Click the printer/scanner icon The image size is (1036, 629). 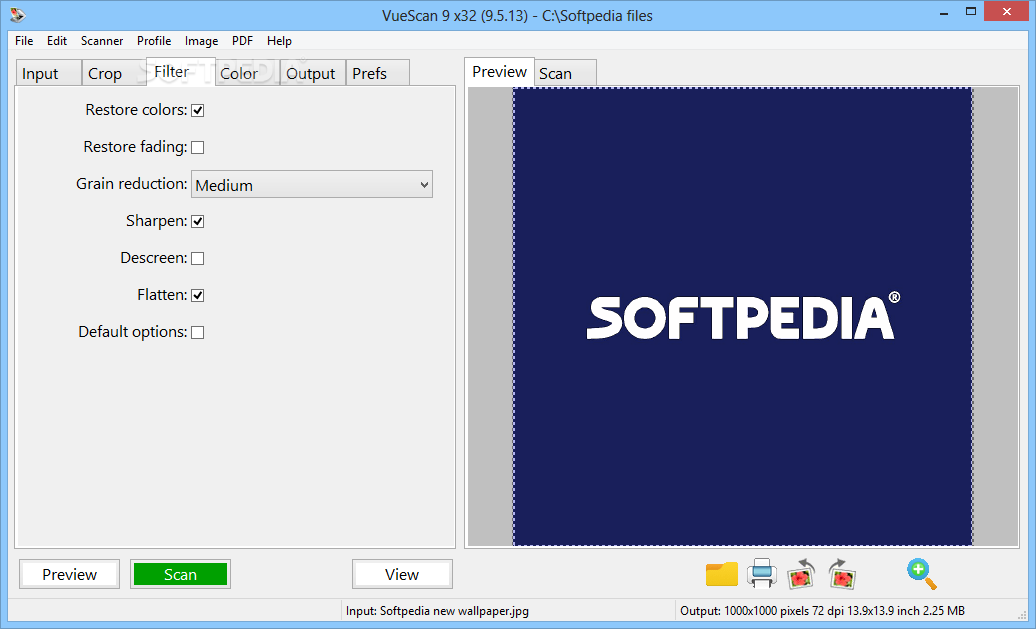point(762,574)
